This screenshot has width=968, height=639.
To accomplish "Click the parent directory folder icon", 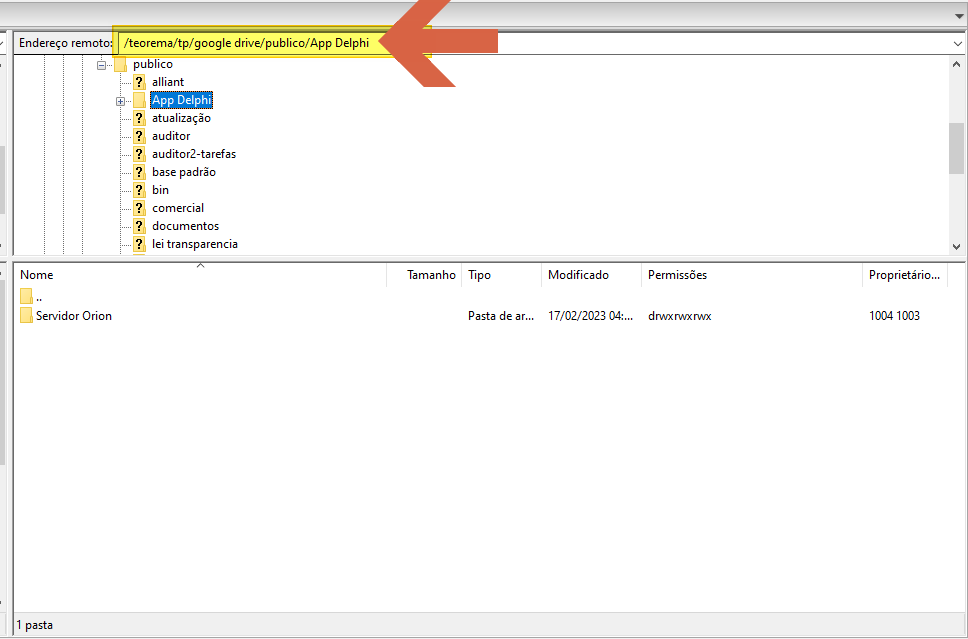I will tap(26, 296).
